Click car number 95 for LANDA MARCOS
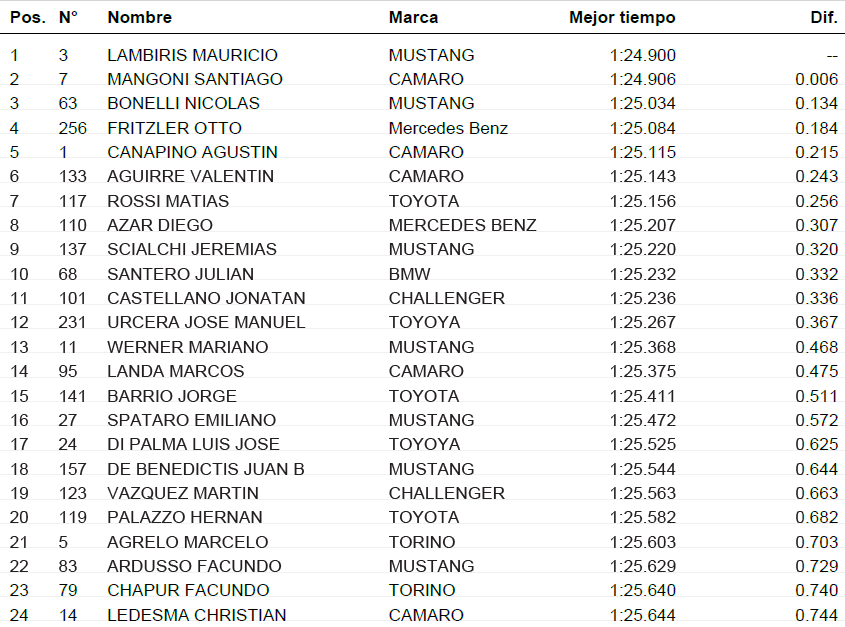 67,371
